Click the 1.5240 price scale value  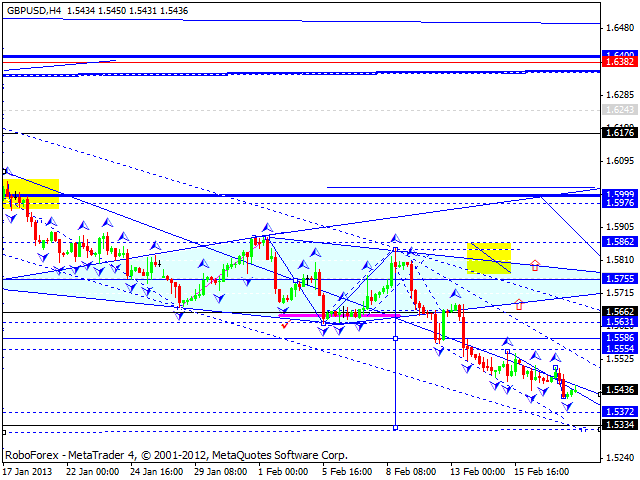620,458
